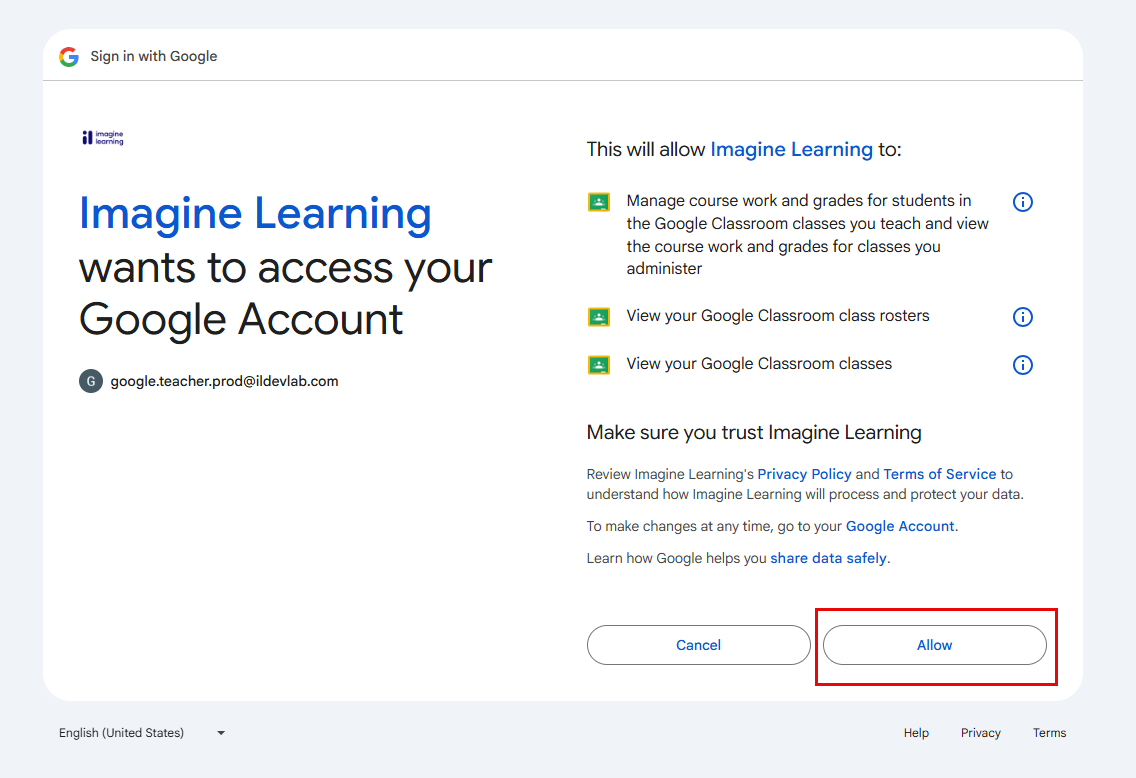Click Imagine Learning link in permissions heading
The width and height of the screenshot is (1136, 778).
pos(791,149)
